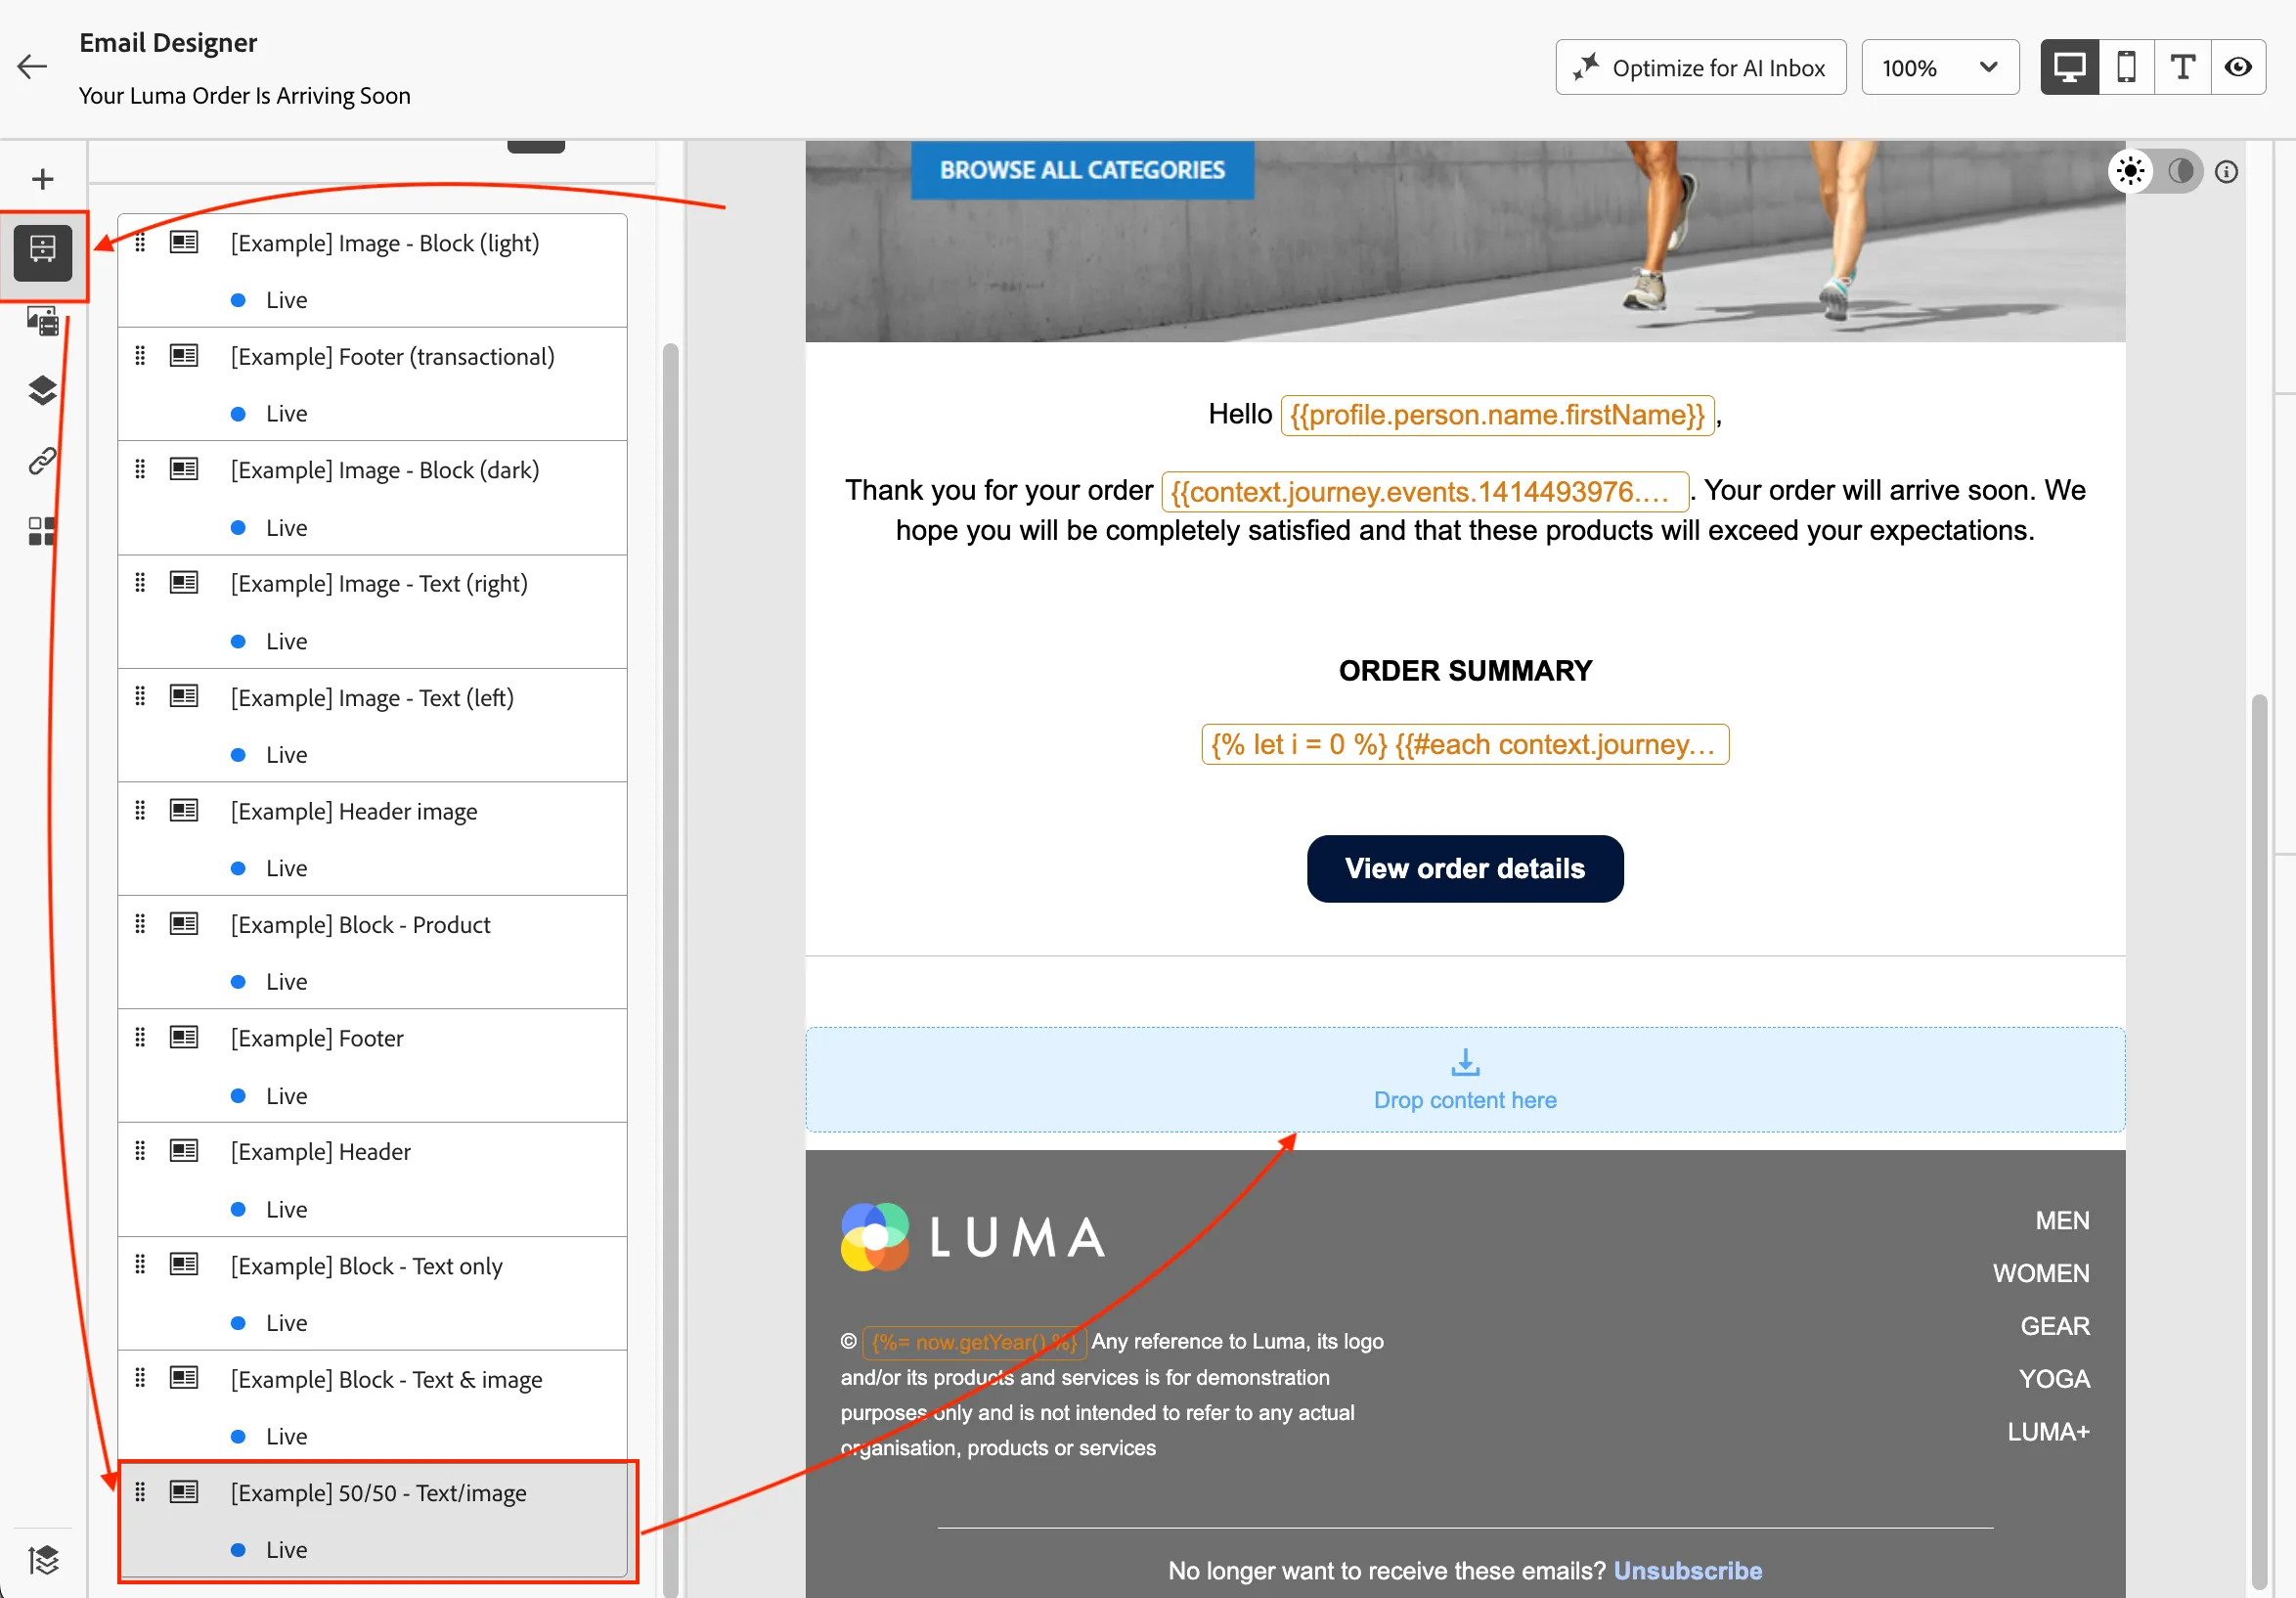Viewport: 2296px width, 1598px height.
Task: Select [Example] Block - Product fragment
Action: (372, 952)
